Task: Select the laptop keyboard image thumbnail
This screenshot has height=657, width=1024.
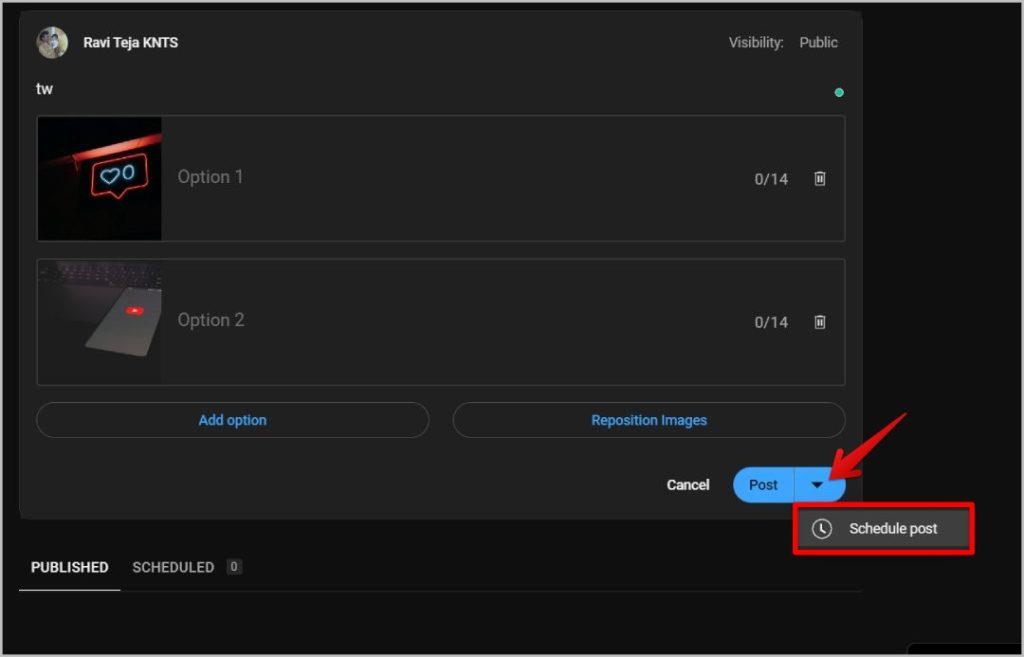Action: (x=99, y=322)
